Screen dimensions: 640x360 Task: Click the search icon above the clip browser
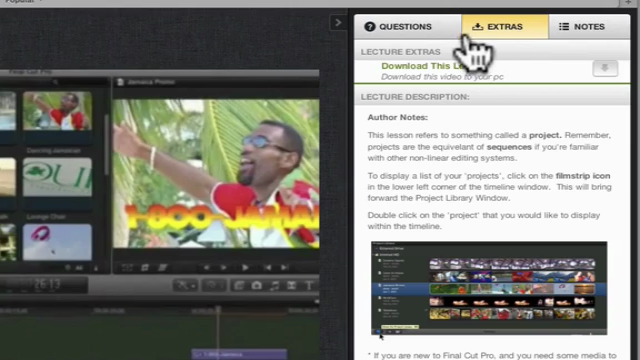click(55, 82)
